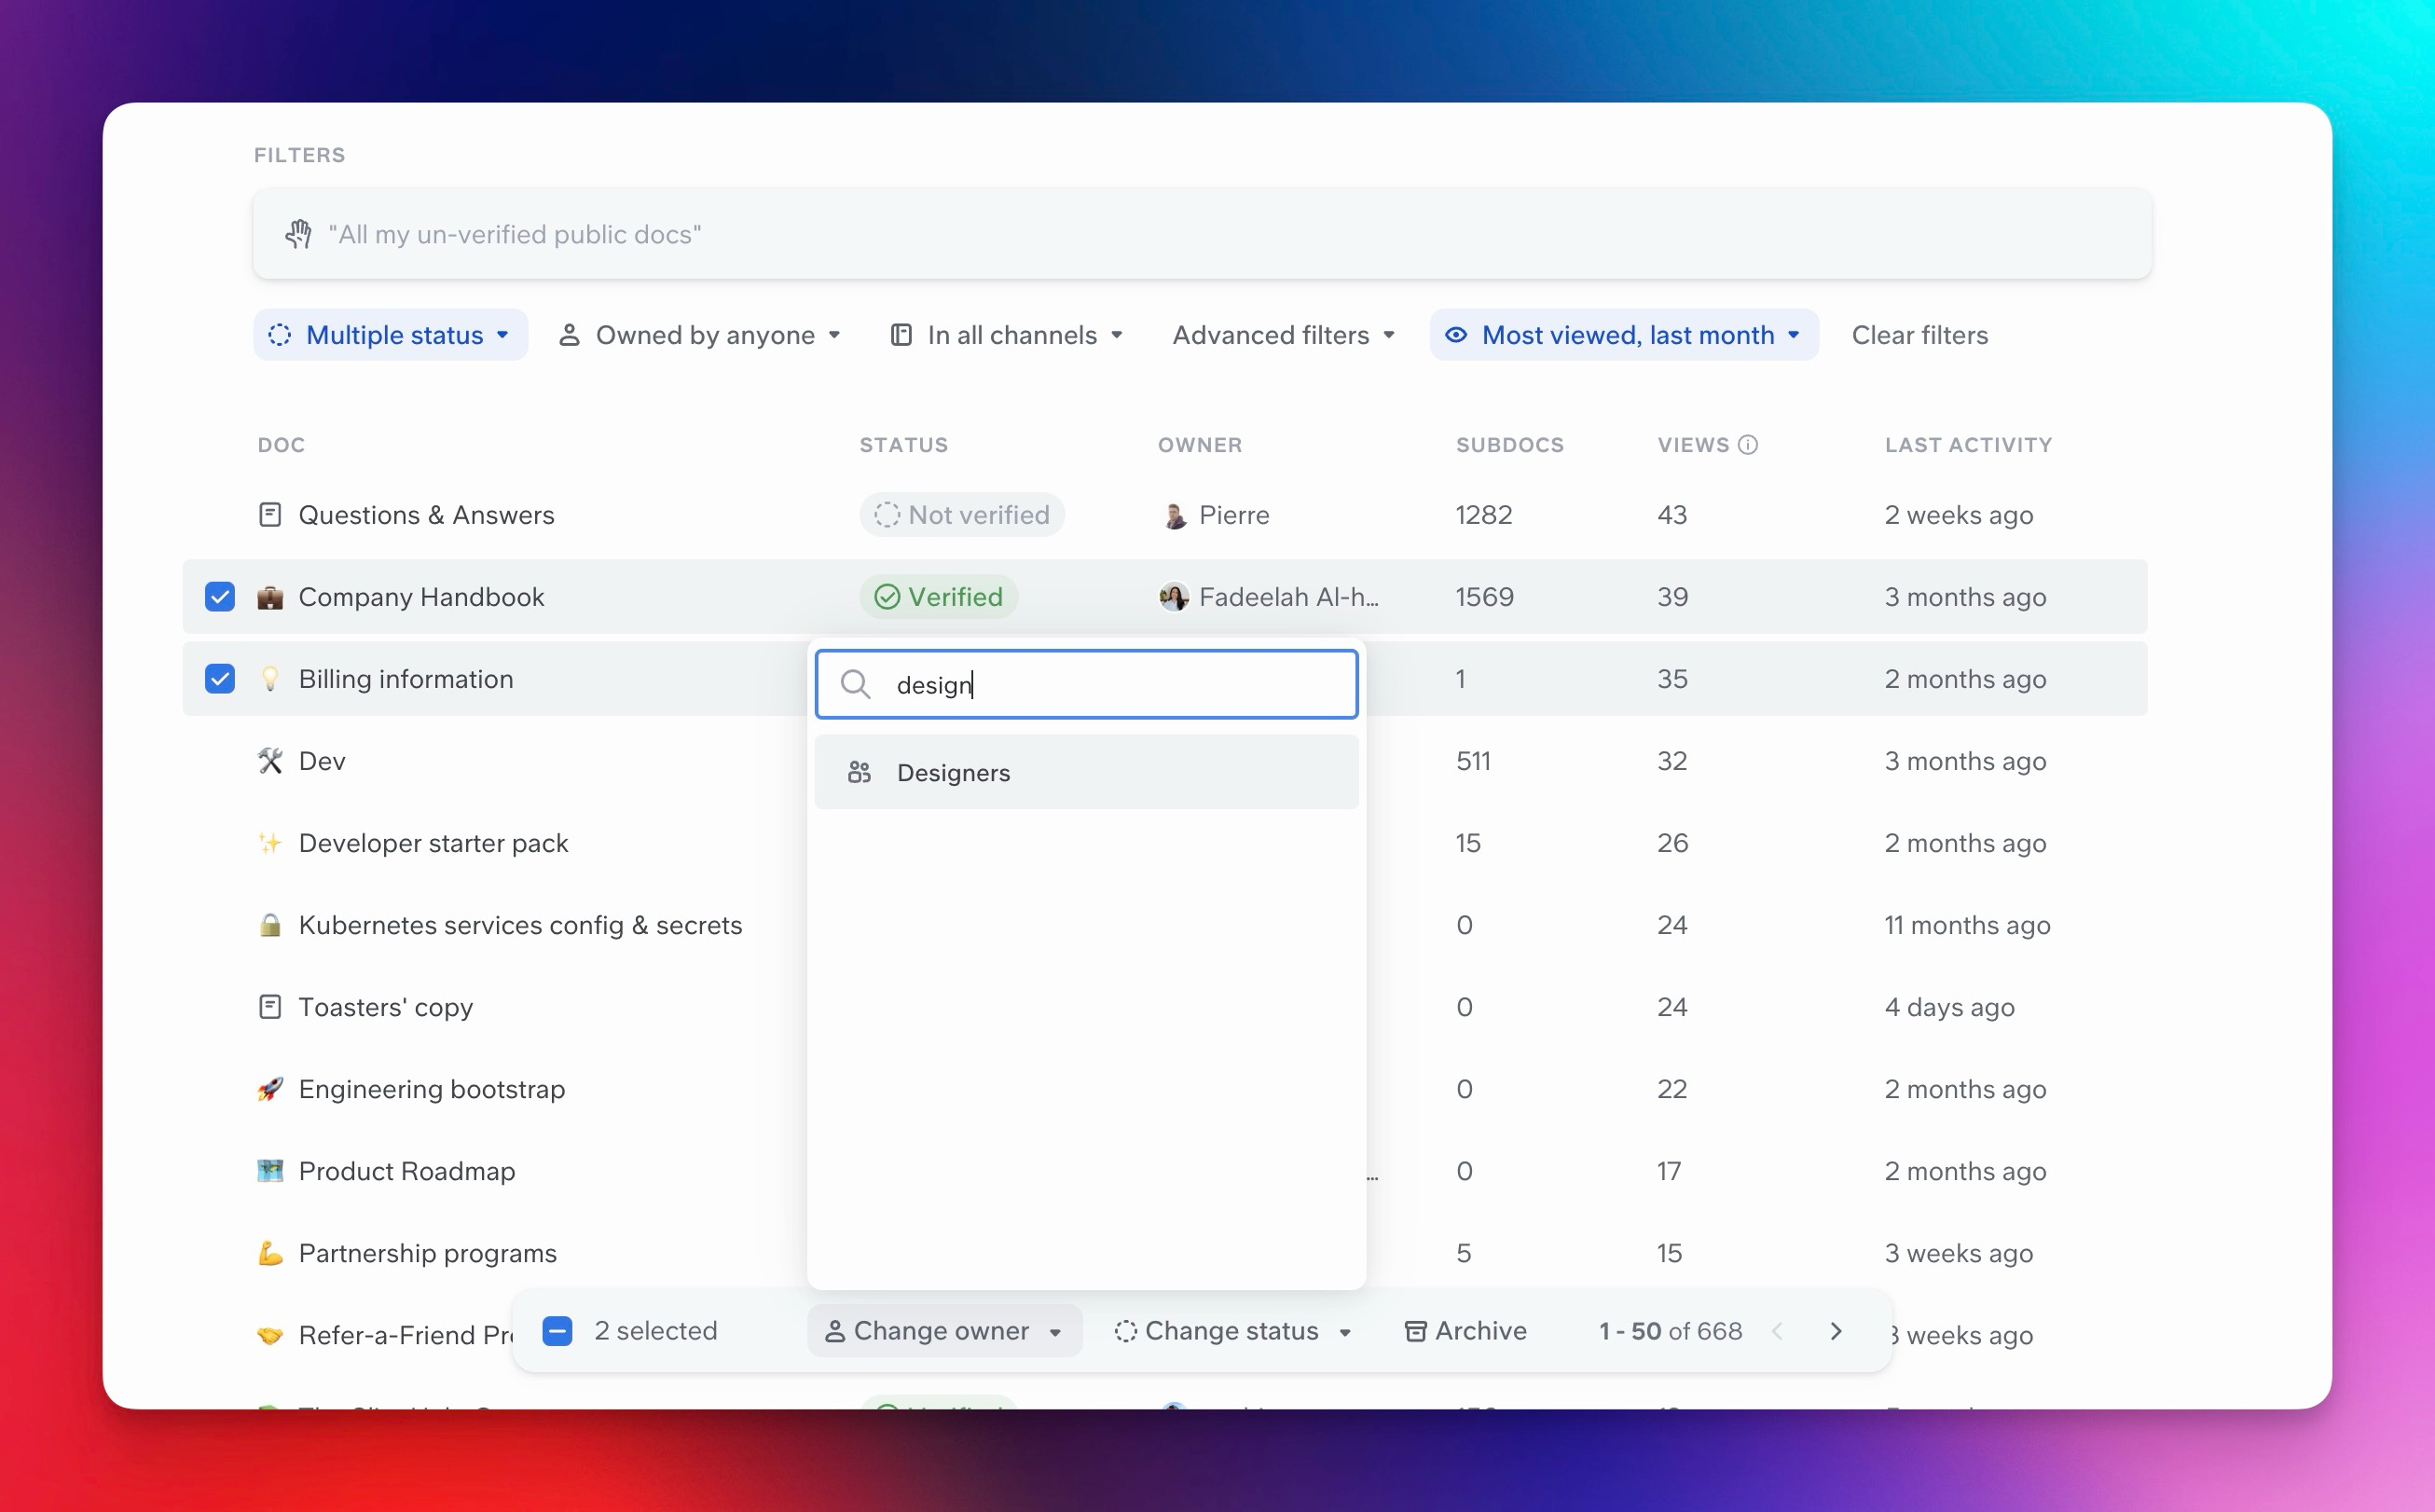The image size is (2435, 1512).
Task: Uncheck the Billing information checkbox
Action: tap(220, 679)
